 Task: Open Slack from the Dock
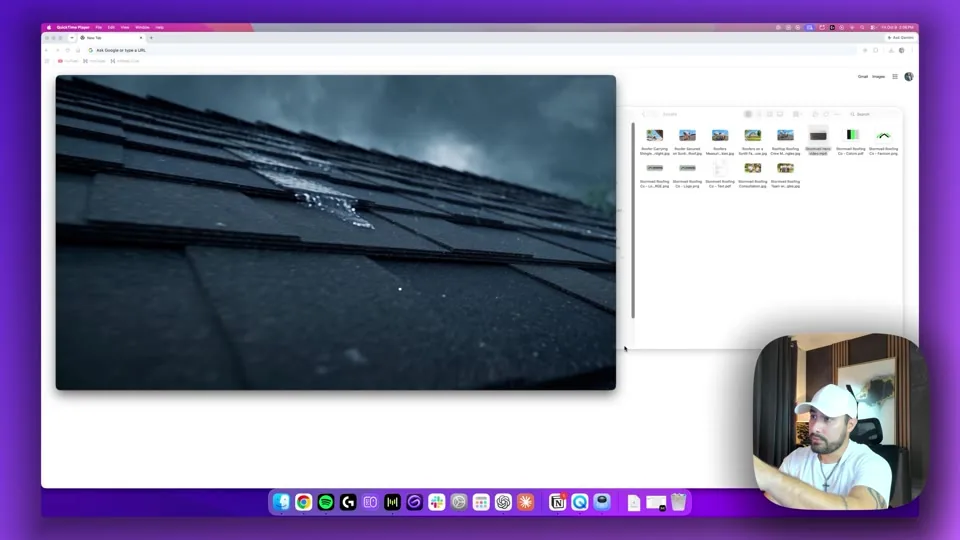(437, 502)
